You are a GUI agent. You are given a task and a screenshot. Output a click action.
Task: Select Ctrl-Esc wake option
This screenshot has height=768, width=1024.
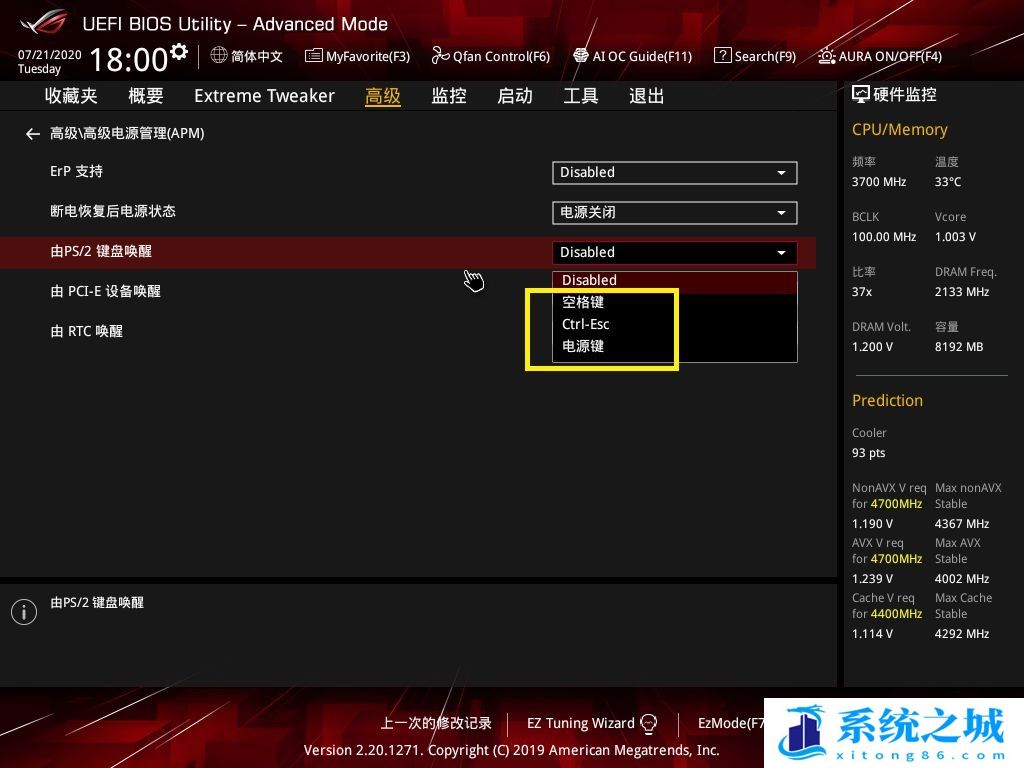point(675,325)
